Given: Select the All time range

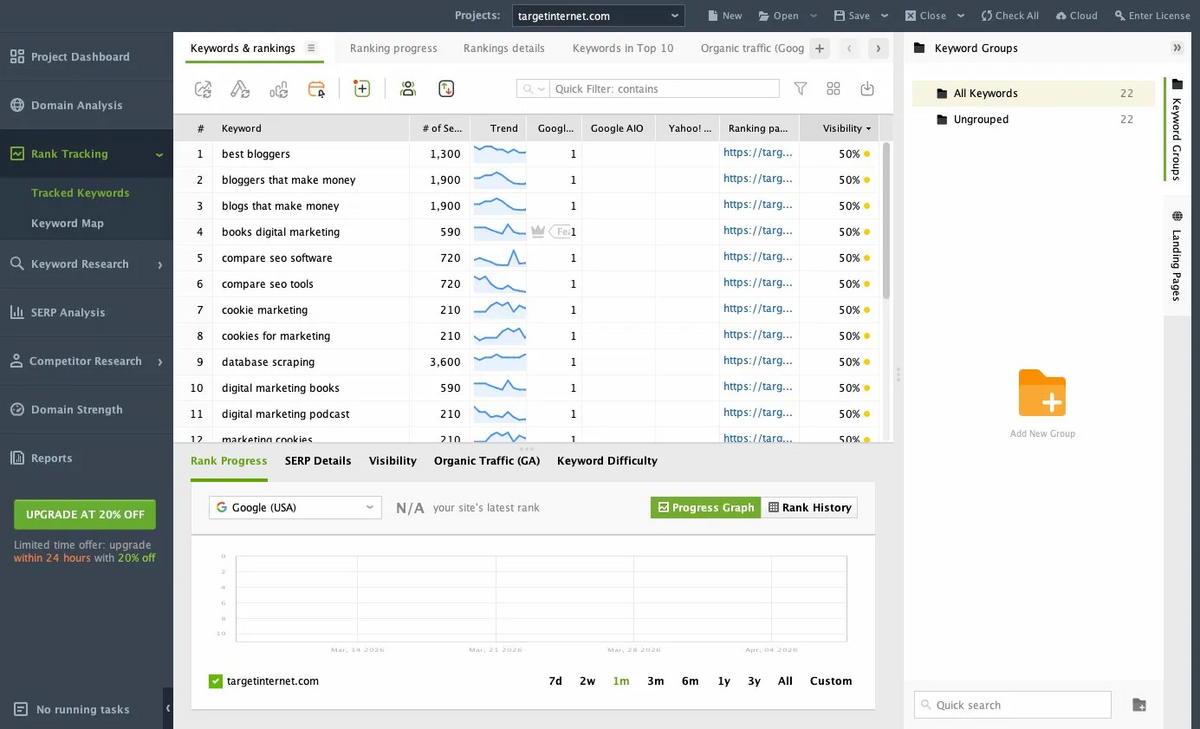Looking at the screenshot, I should [785, 681].
